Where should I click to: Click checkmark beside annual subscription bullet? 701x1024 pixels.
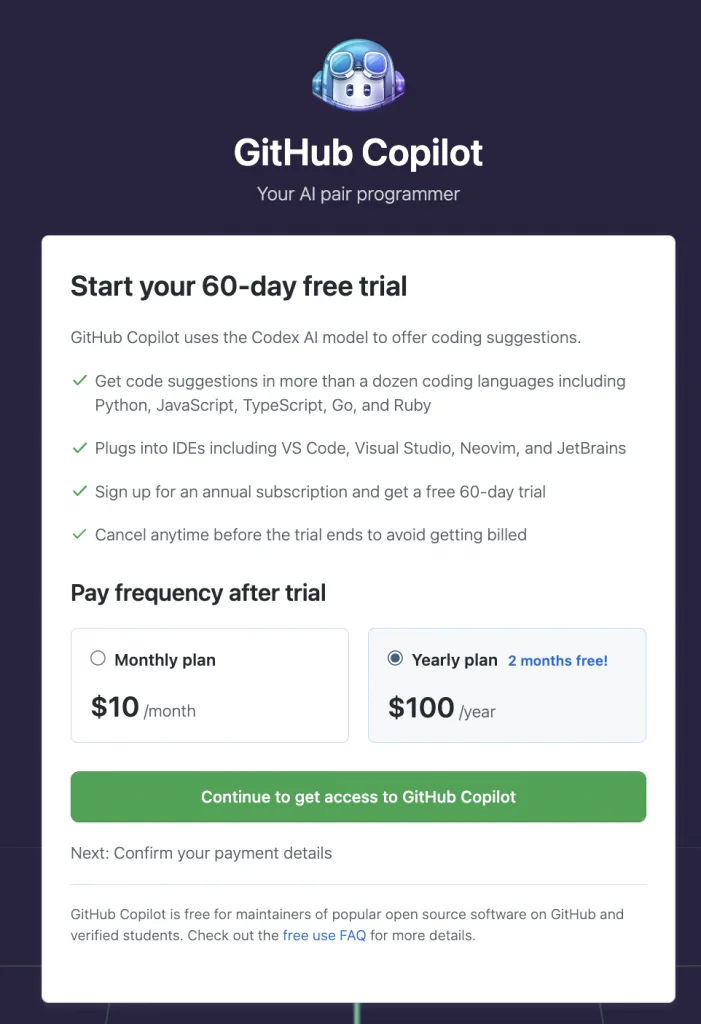point(79,492)
